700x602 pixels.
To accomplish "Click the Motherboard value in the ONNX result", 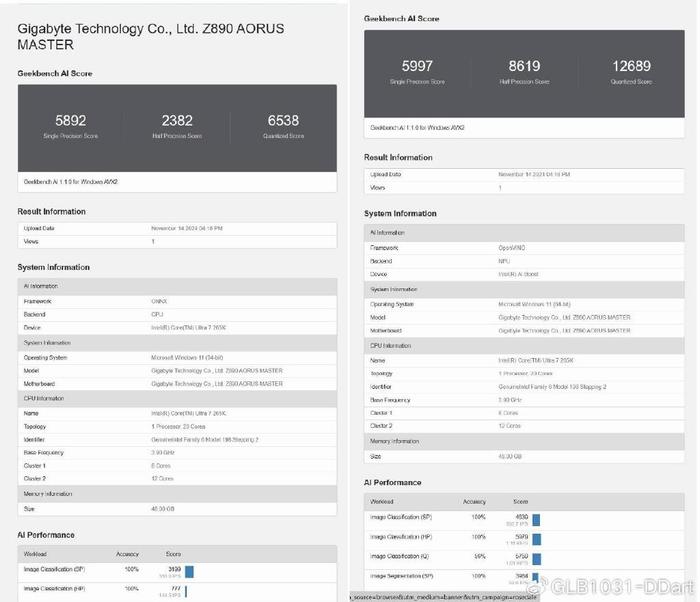I will [x=217, y=384].
